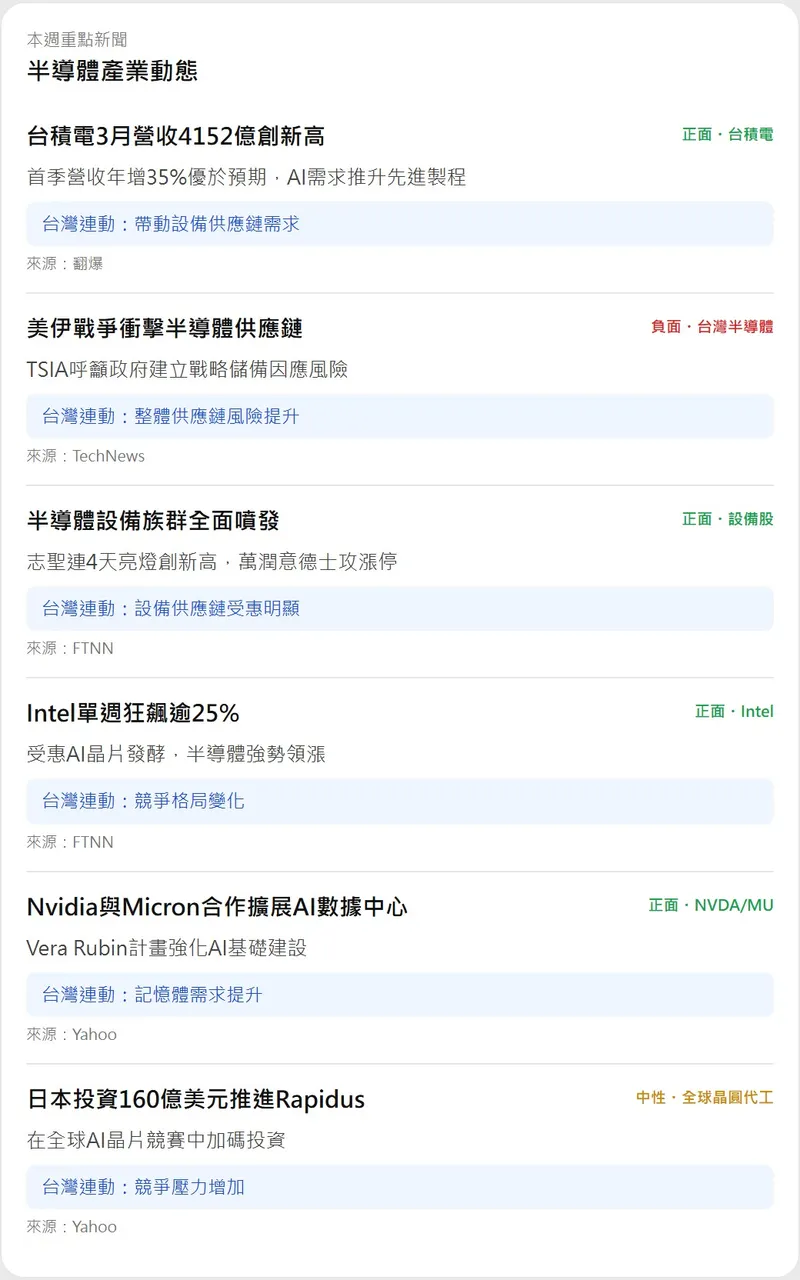The width and height of the screenshot is (800, 1280).
Task: Click the 本週重點新聞 subtitle
Action: [x=77, y=40]
